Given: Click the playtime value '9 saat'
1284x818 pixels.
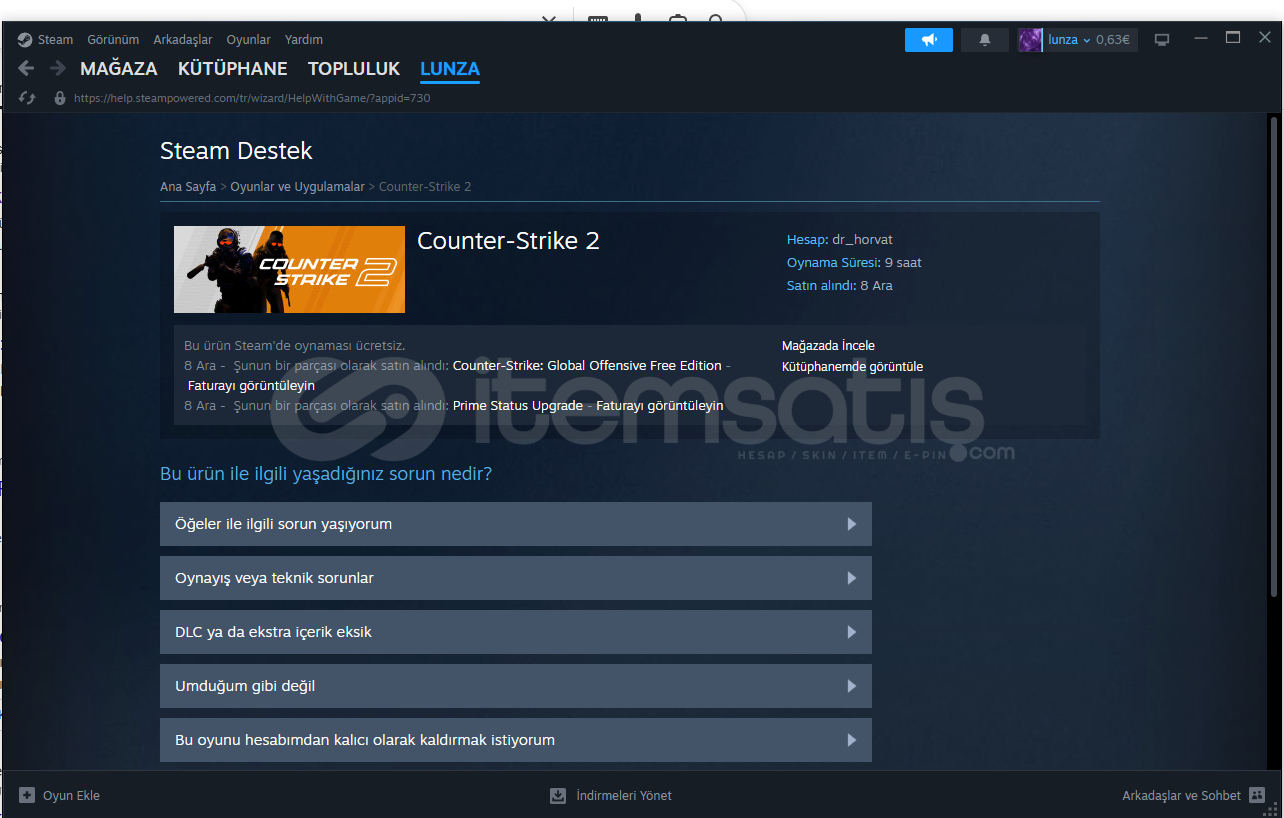Looking at the screenshot, I should click(x=903, y=263).
